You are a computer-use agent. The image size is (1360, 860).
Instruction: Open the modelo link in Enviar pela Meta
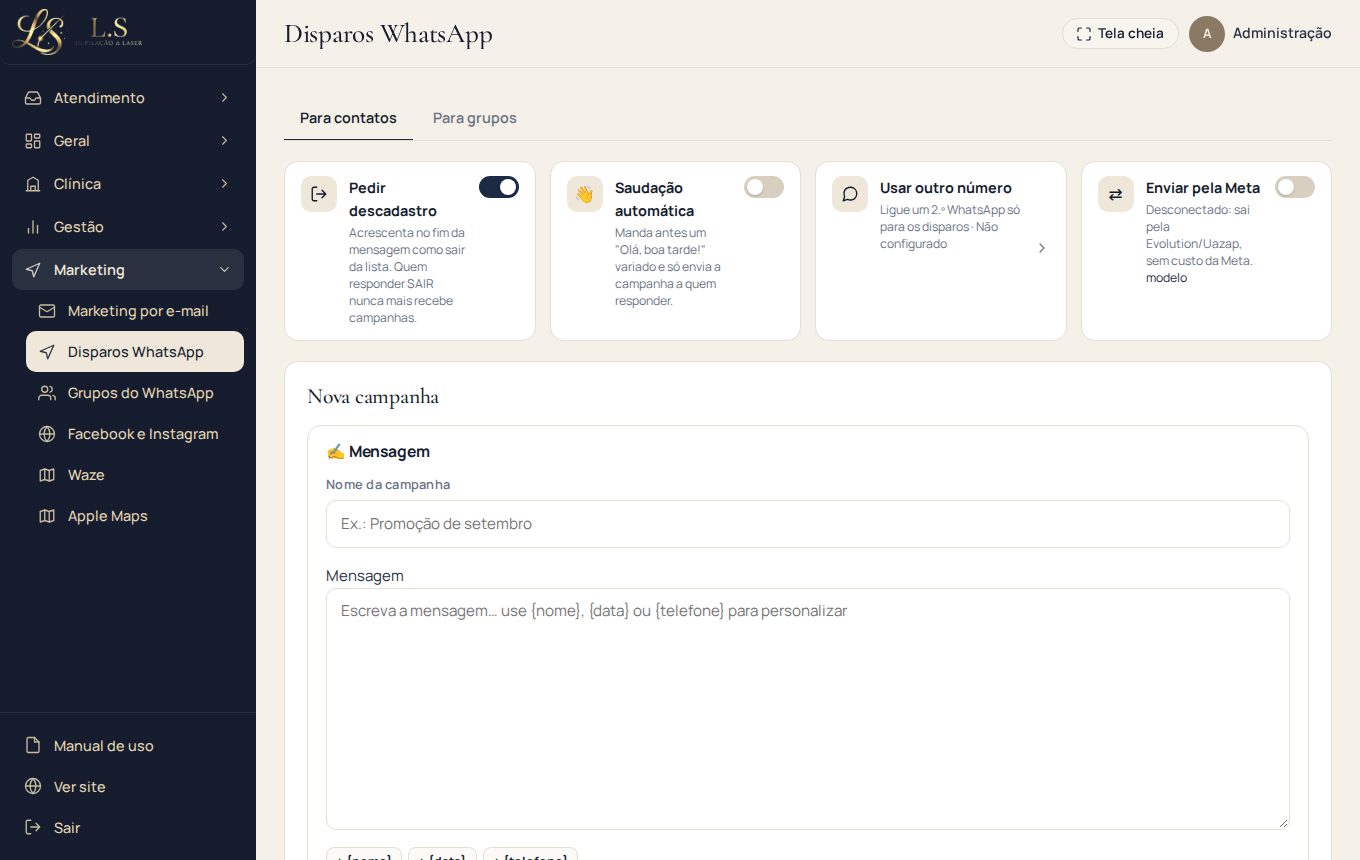(1166, 278)
